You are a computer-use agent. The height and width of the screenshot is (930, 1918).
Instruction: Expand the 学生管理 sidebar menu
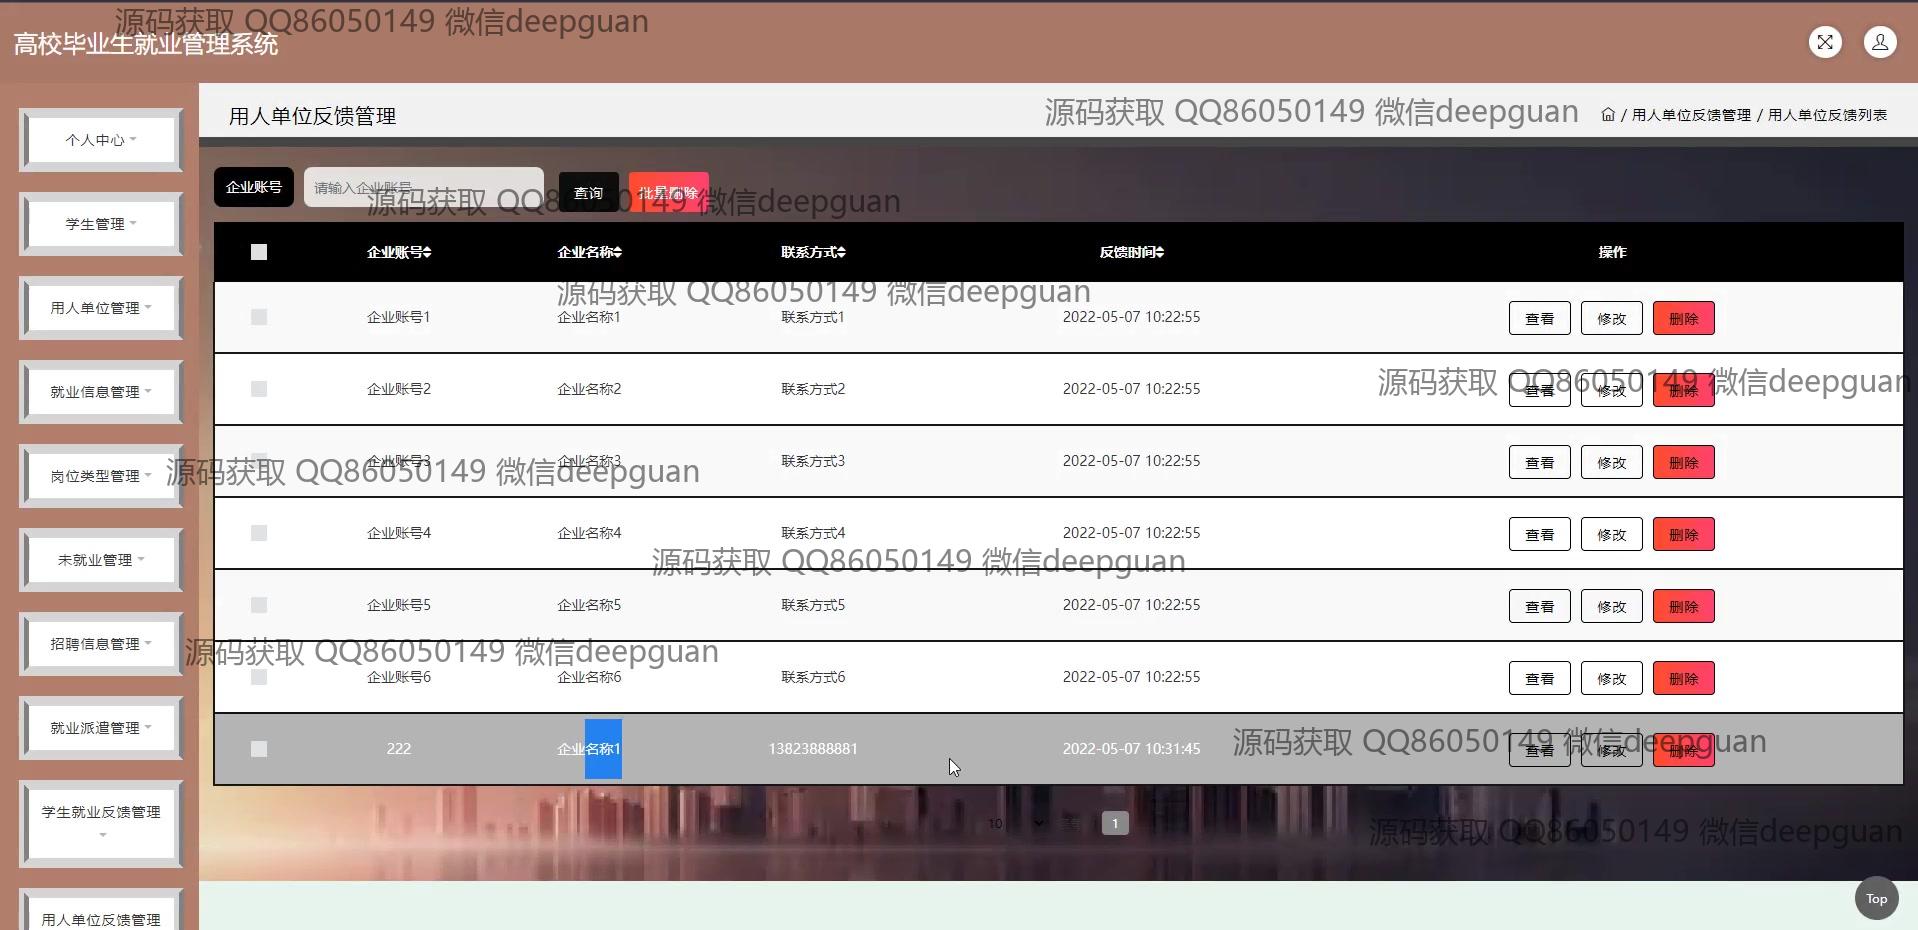100,224
